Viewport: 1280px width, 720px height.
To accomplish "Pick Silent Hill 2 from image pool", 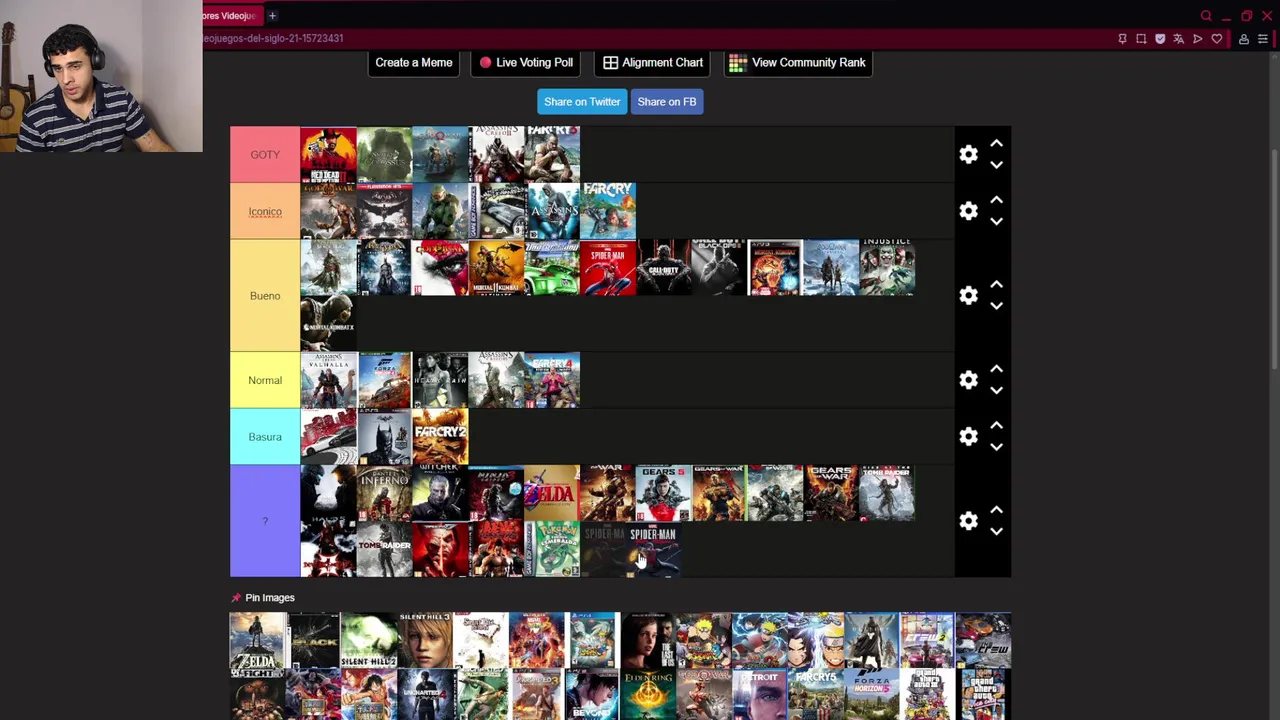I will (x=369, y=640).
